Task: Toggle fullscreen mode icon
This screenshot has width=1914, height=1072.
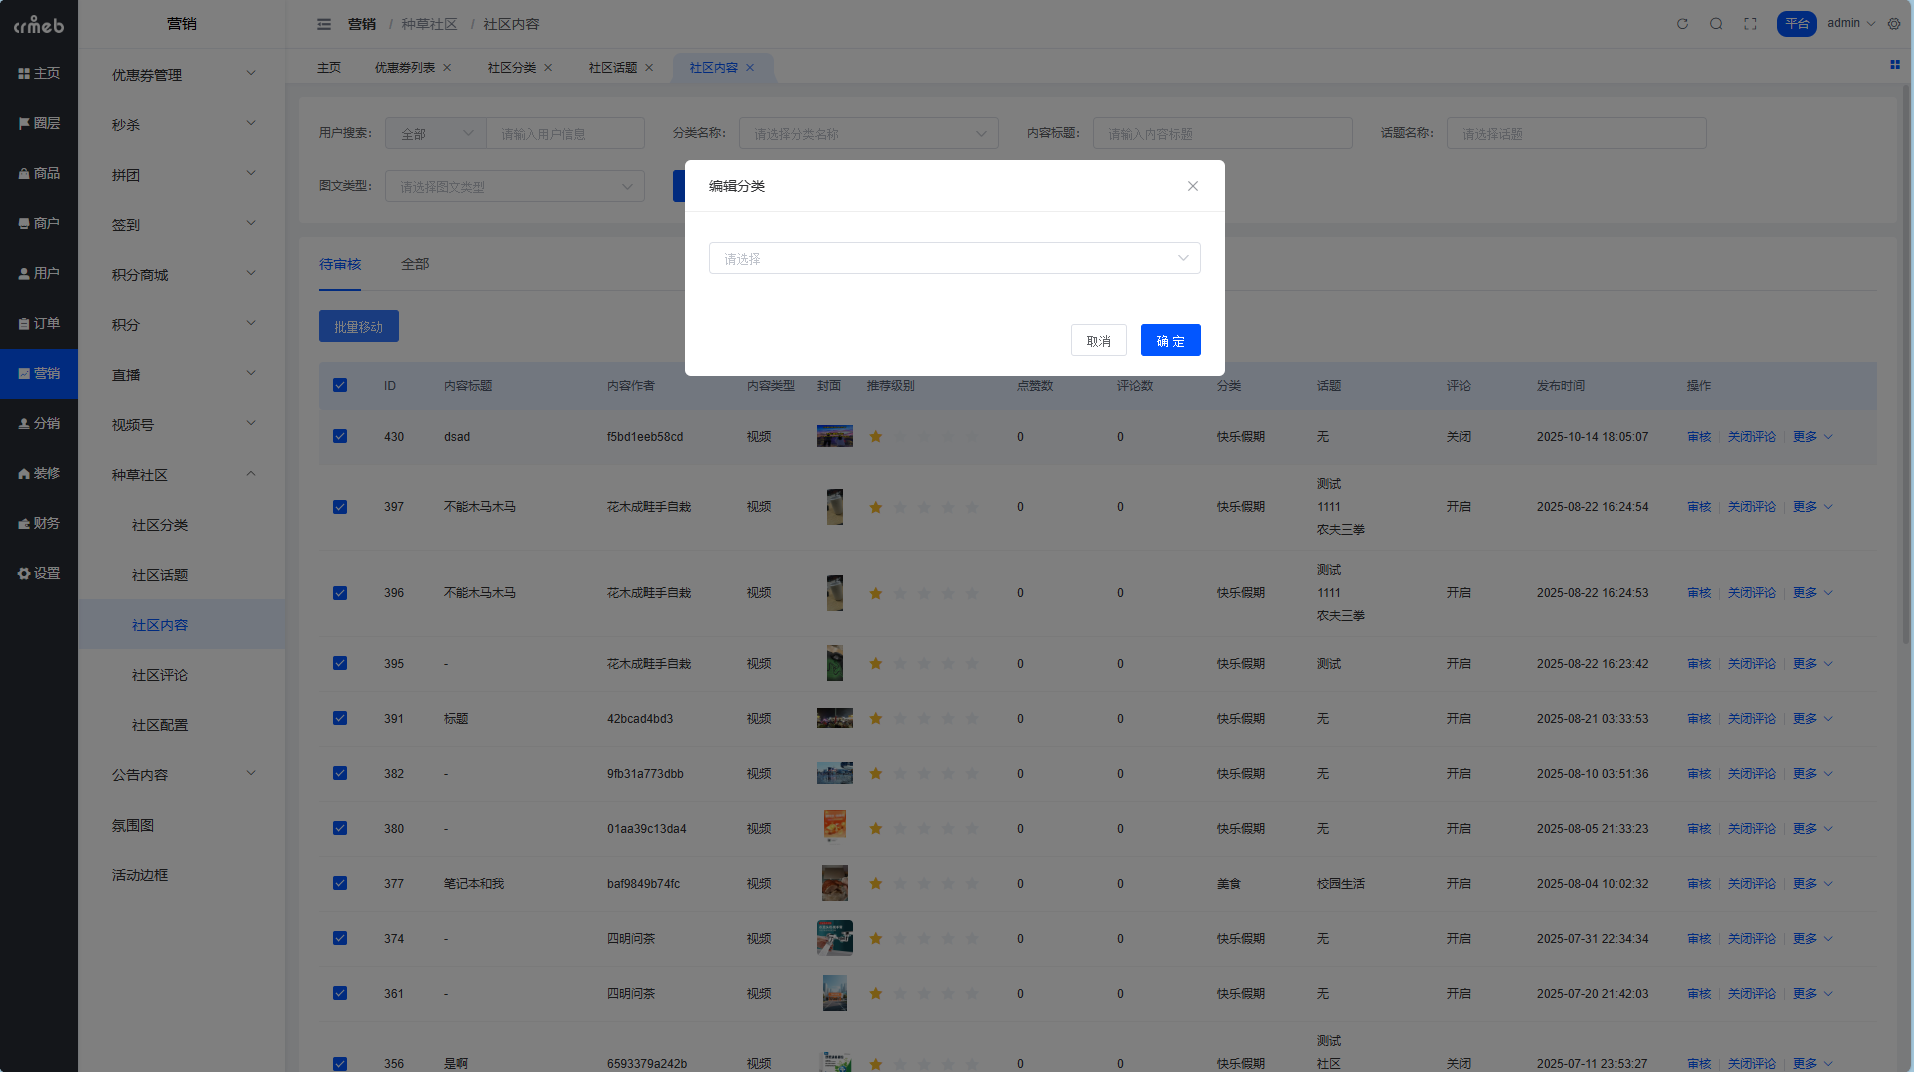Action: [x=1750, y=24]
